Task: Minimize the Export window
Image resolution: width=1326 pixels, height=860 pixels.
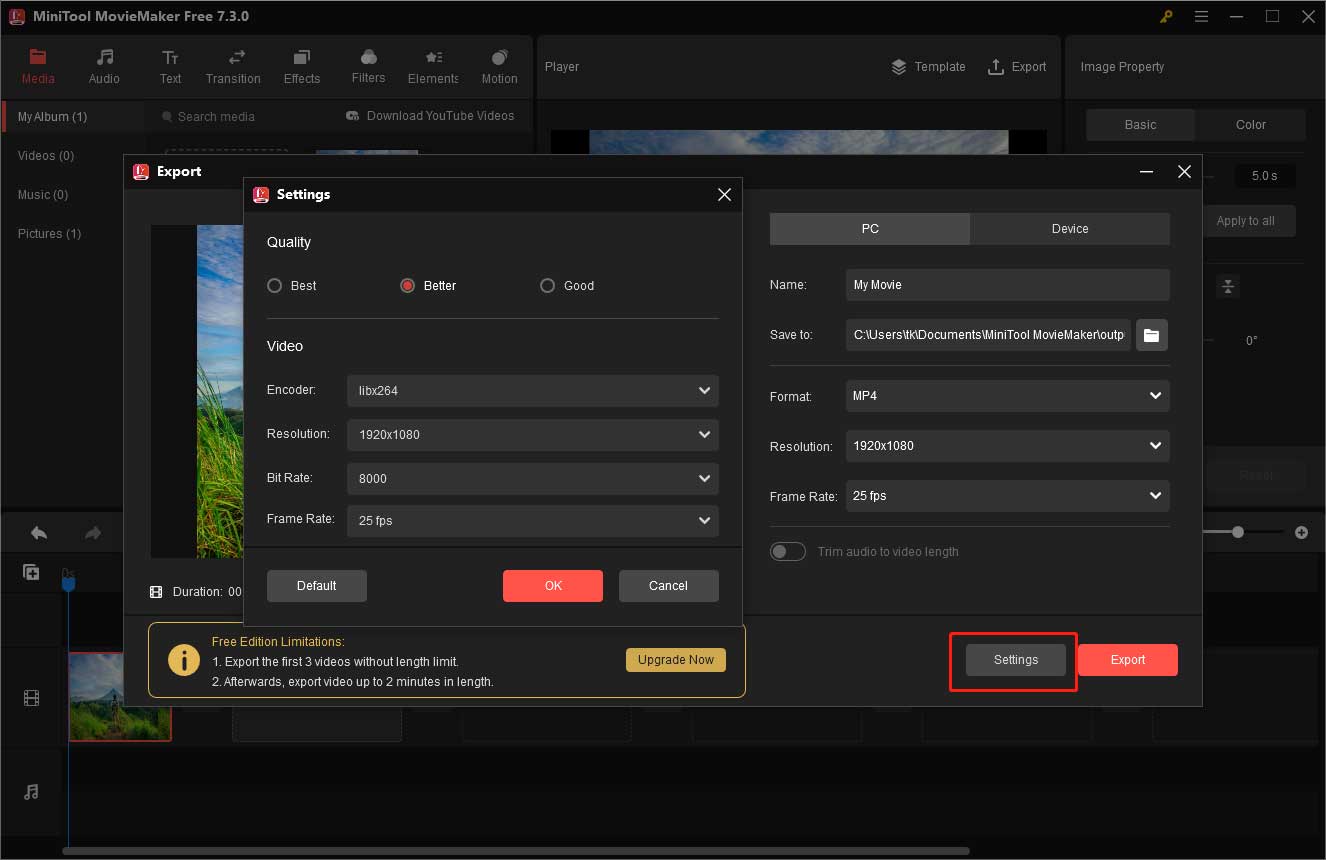Action: coord(1146,172)
